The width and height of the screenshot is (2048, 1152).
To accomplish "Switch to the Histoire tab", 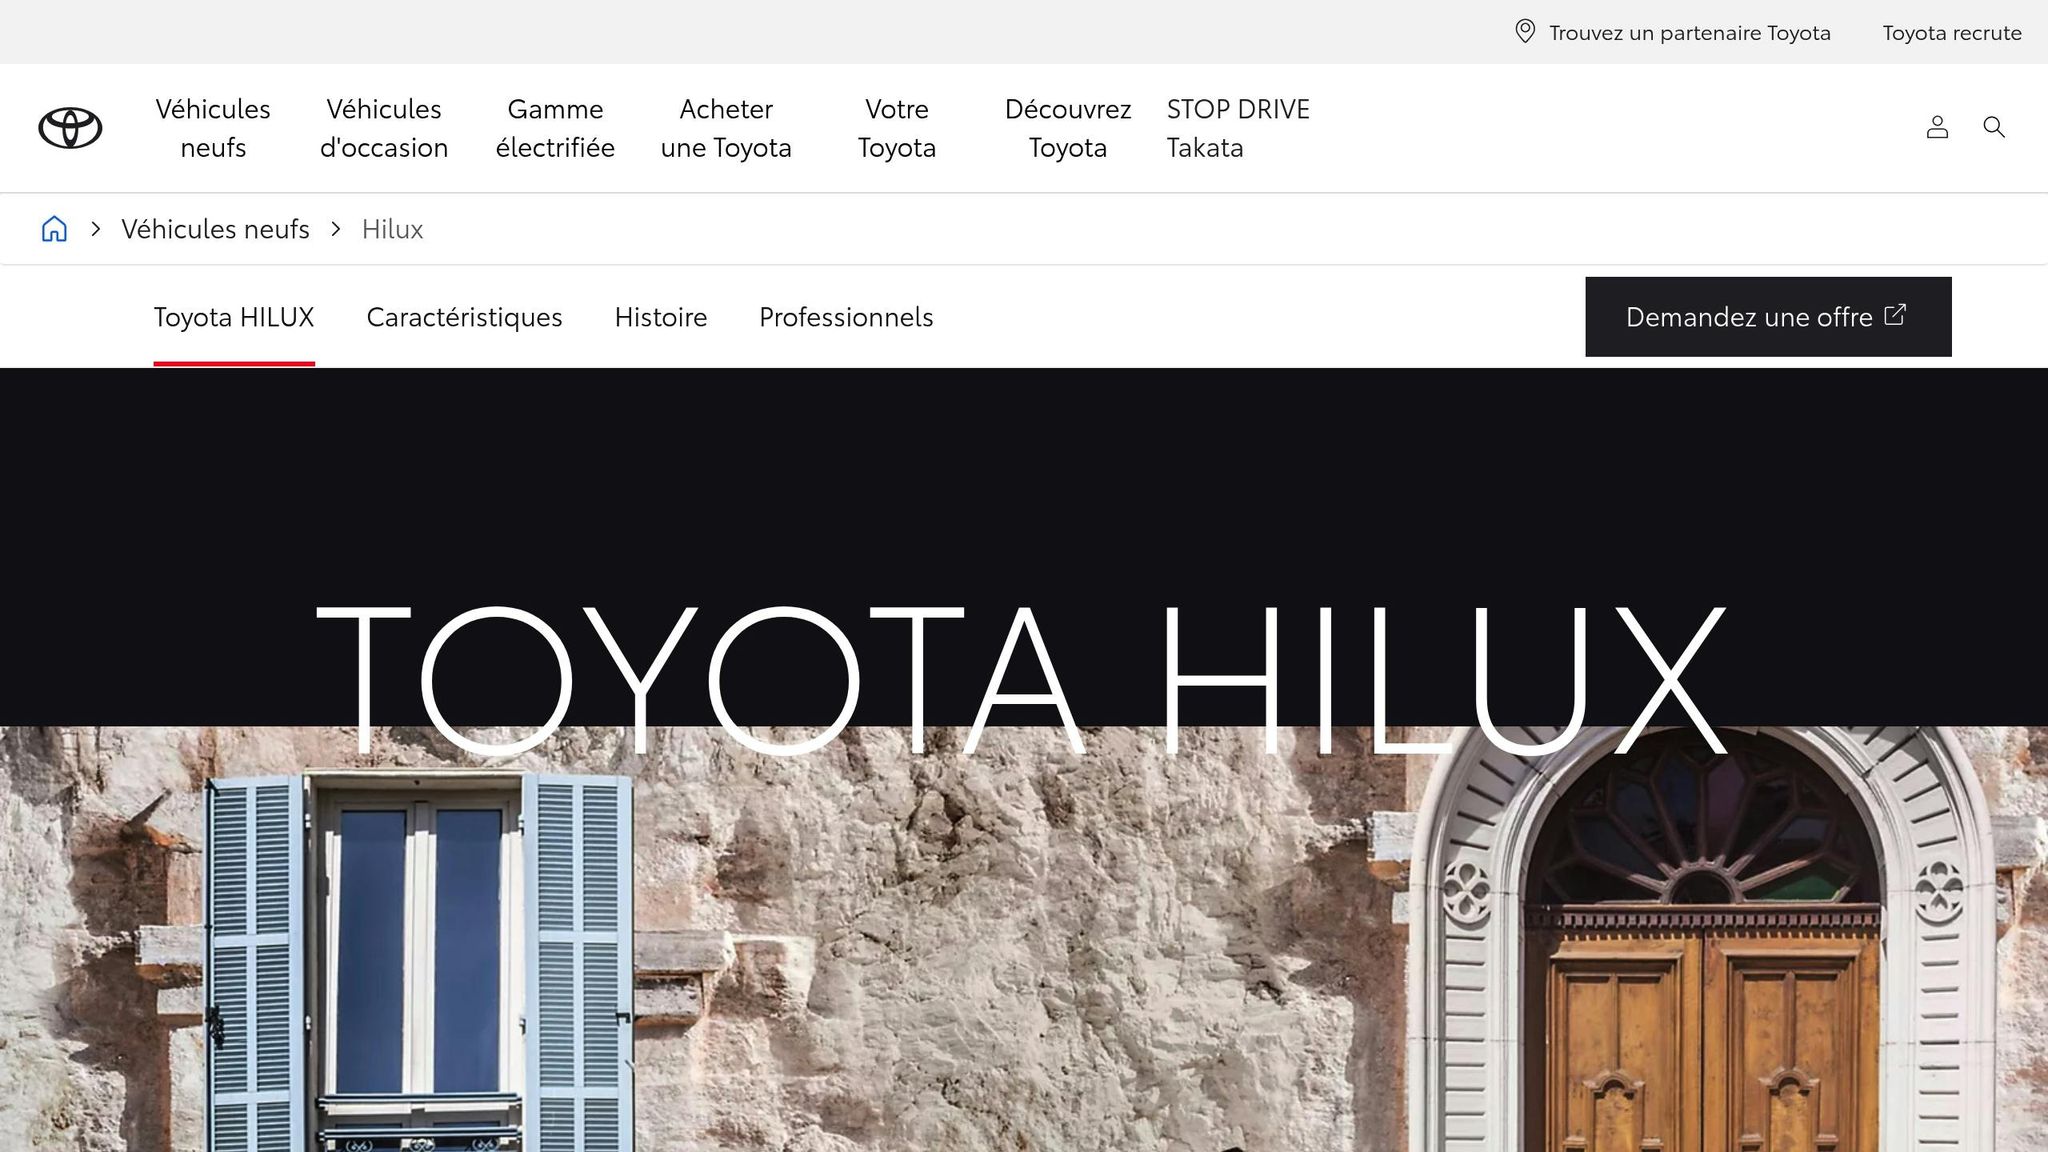I will 661,316.
